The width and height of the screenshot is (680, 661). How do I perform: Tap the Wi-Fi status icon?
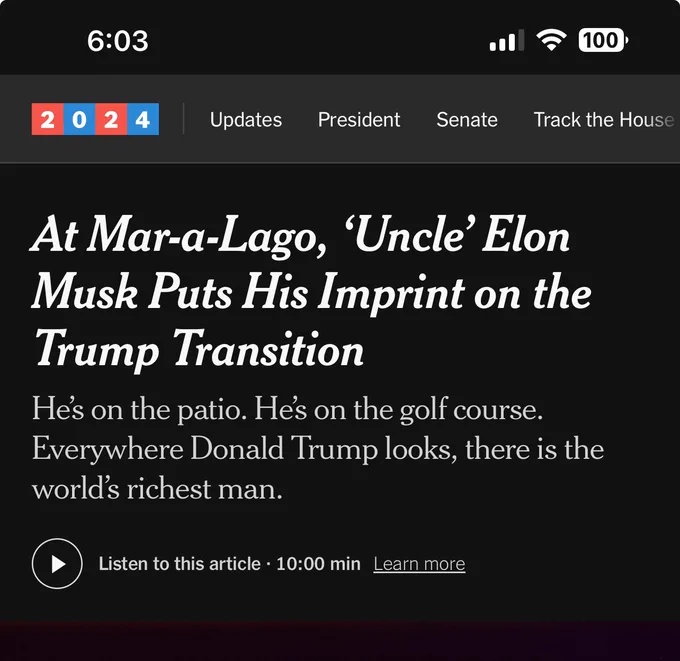pyautogui.click(x=551, y=40)
